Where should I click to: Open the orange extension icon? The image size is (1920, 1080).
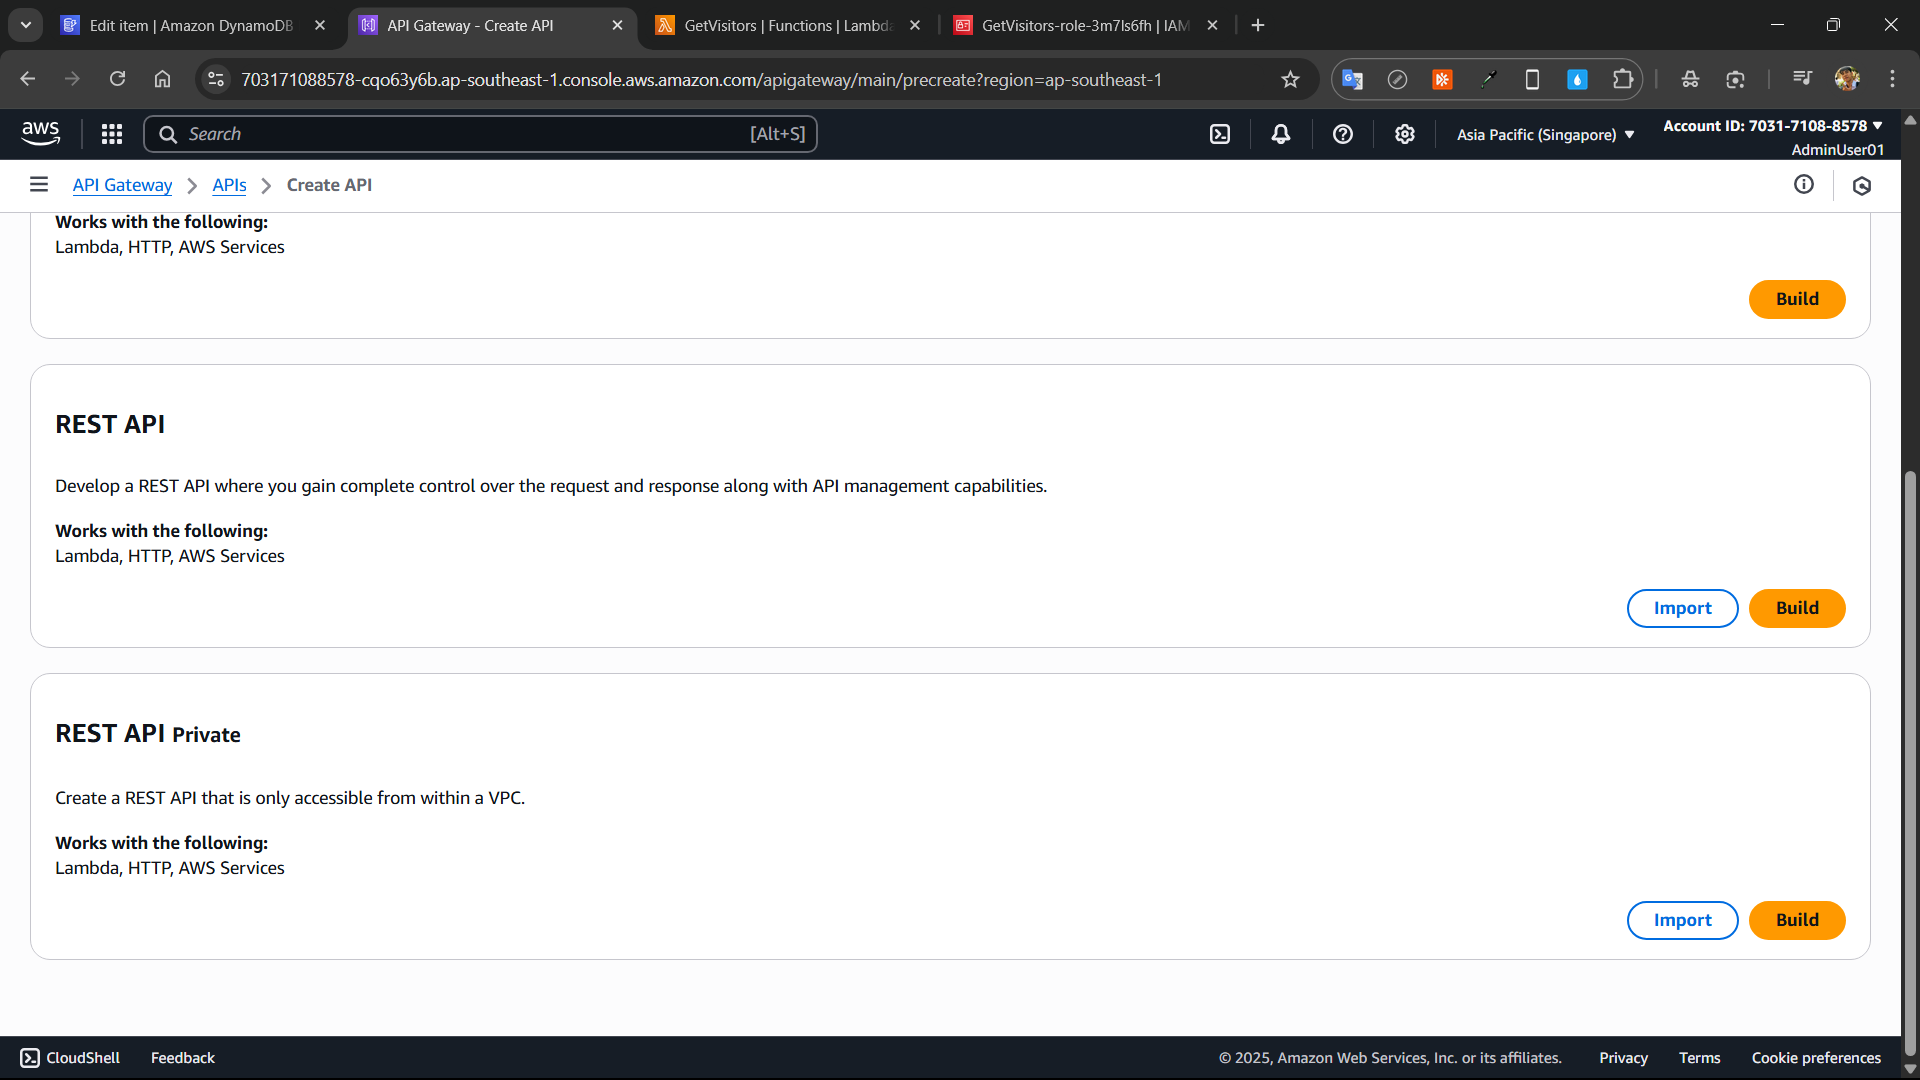[x=1442, y=79]
